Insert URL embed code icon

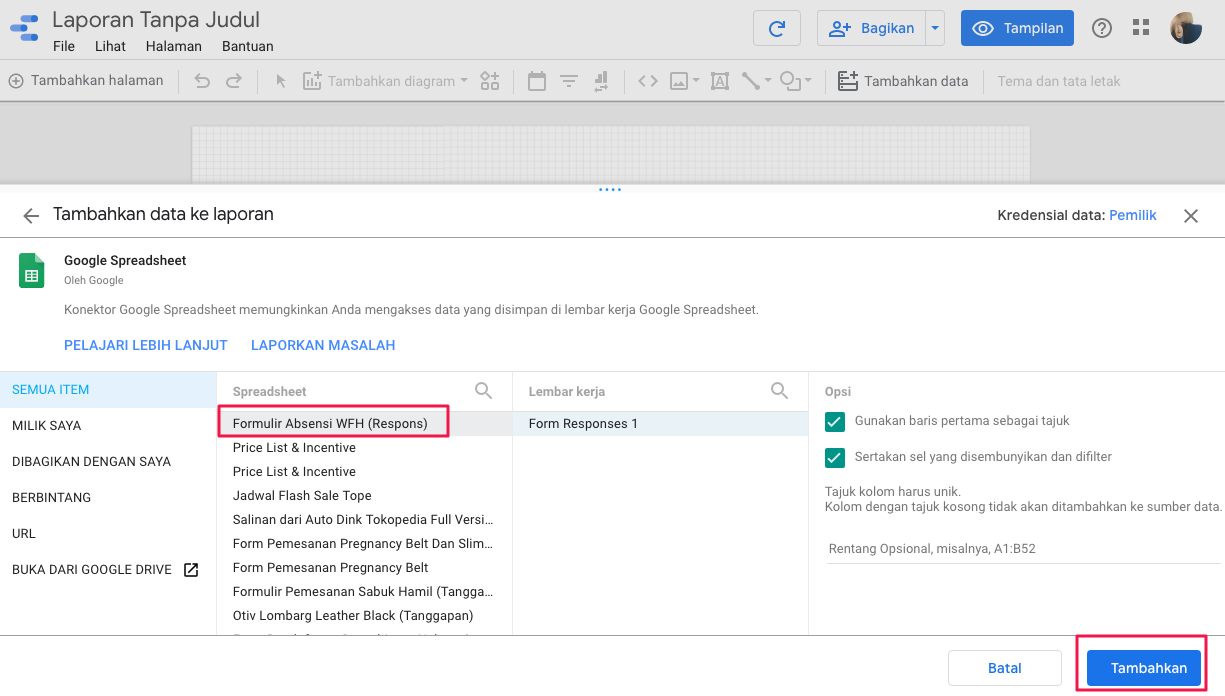pos(648,81)
